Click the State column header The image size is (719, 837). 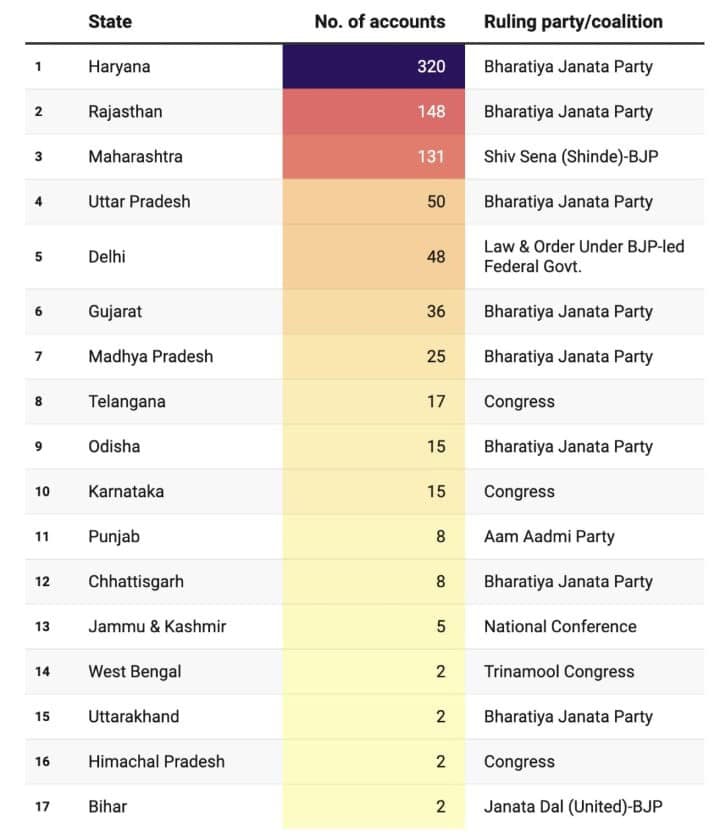(110, 21)
